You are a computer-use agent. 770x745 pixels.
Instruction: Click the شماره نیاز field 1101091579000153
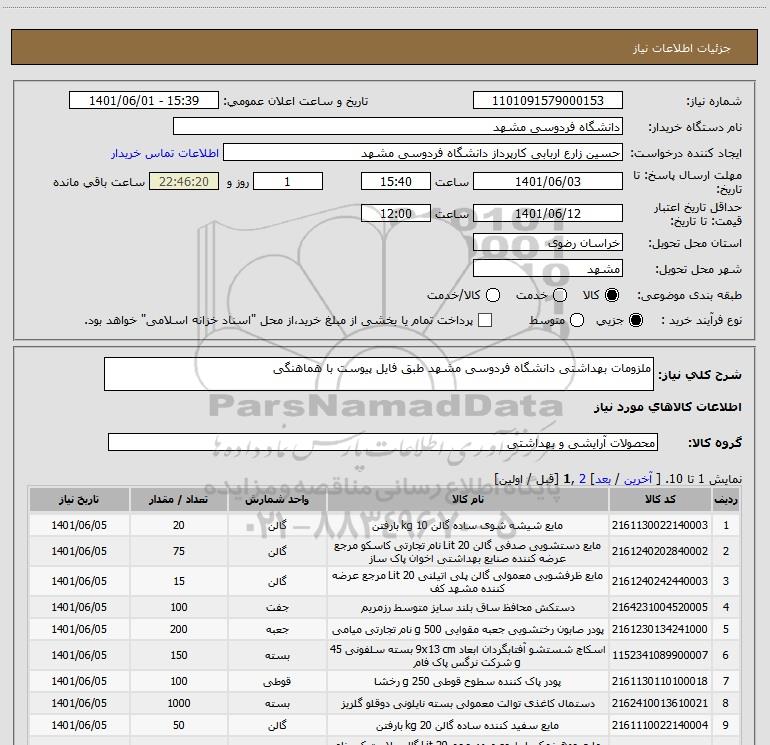point(548,101)
